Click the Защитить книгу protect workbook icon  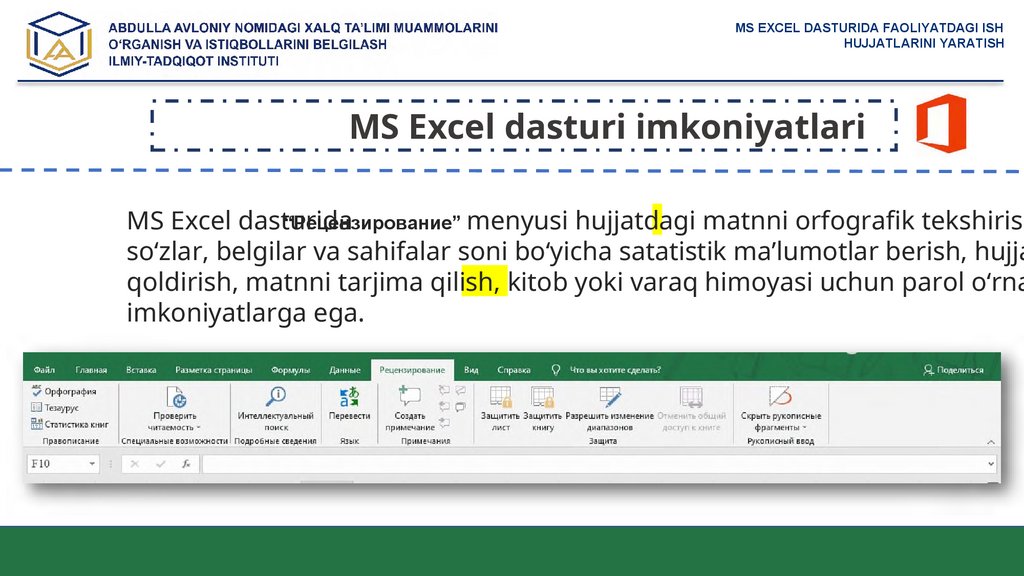[x=542, y=396]
